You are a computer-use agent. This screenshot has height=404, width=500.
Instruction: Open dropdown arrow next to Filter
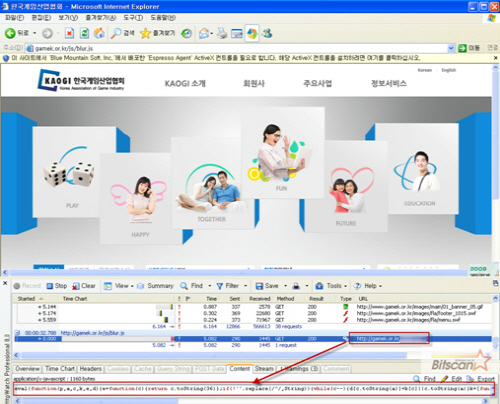[246, 286]
